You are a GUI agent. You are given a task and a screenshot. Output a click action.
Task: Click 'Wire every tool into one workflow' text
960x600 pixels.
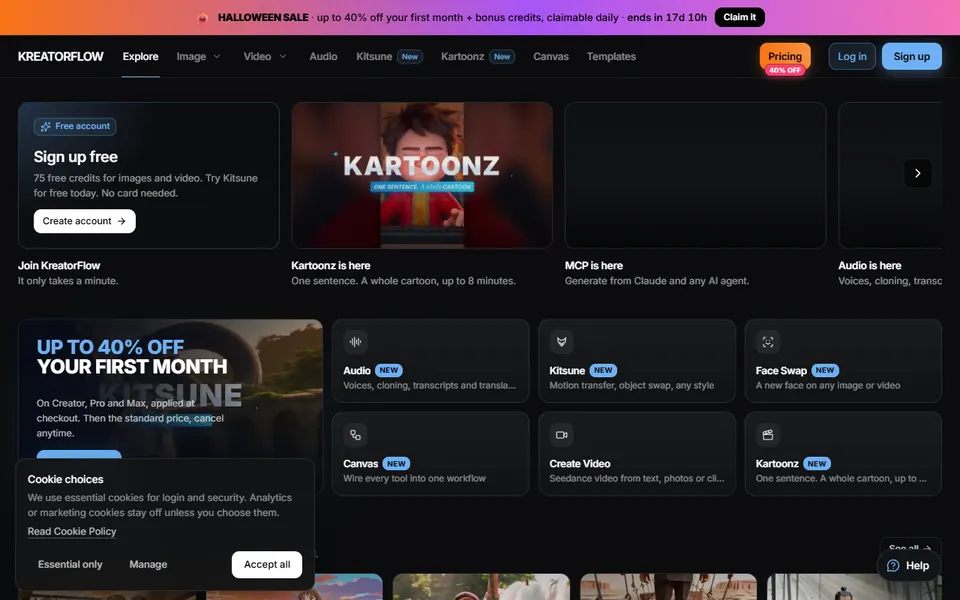click(x=414, y=479)
